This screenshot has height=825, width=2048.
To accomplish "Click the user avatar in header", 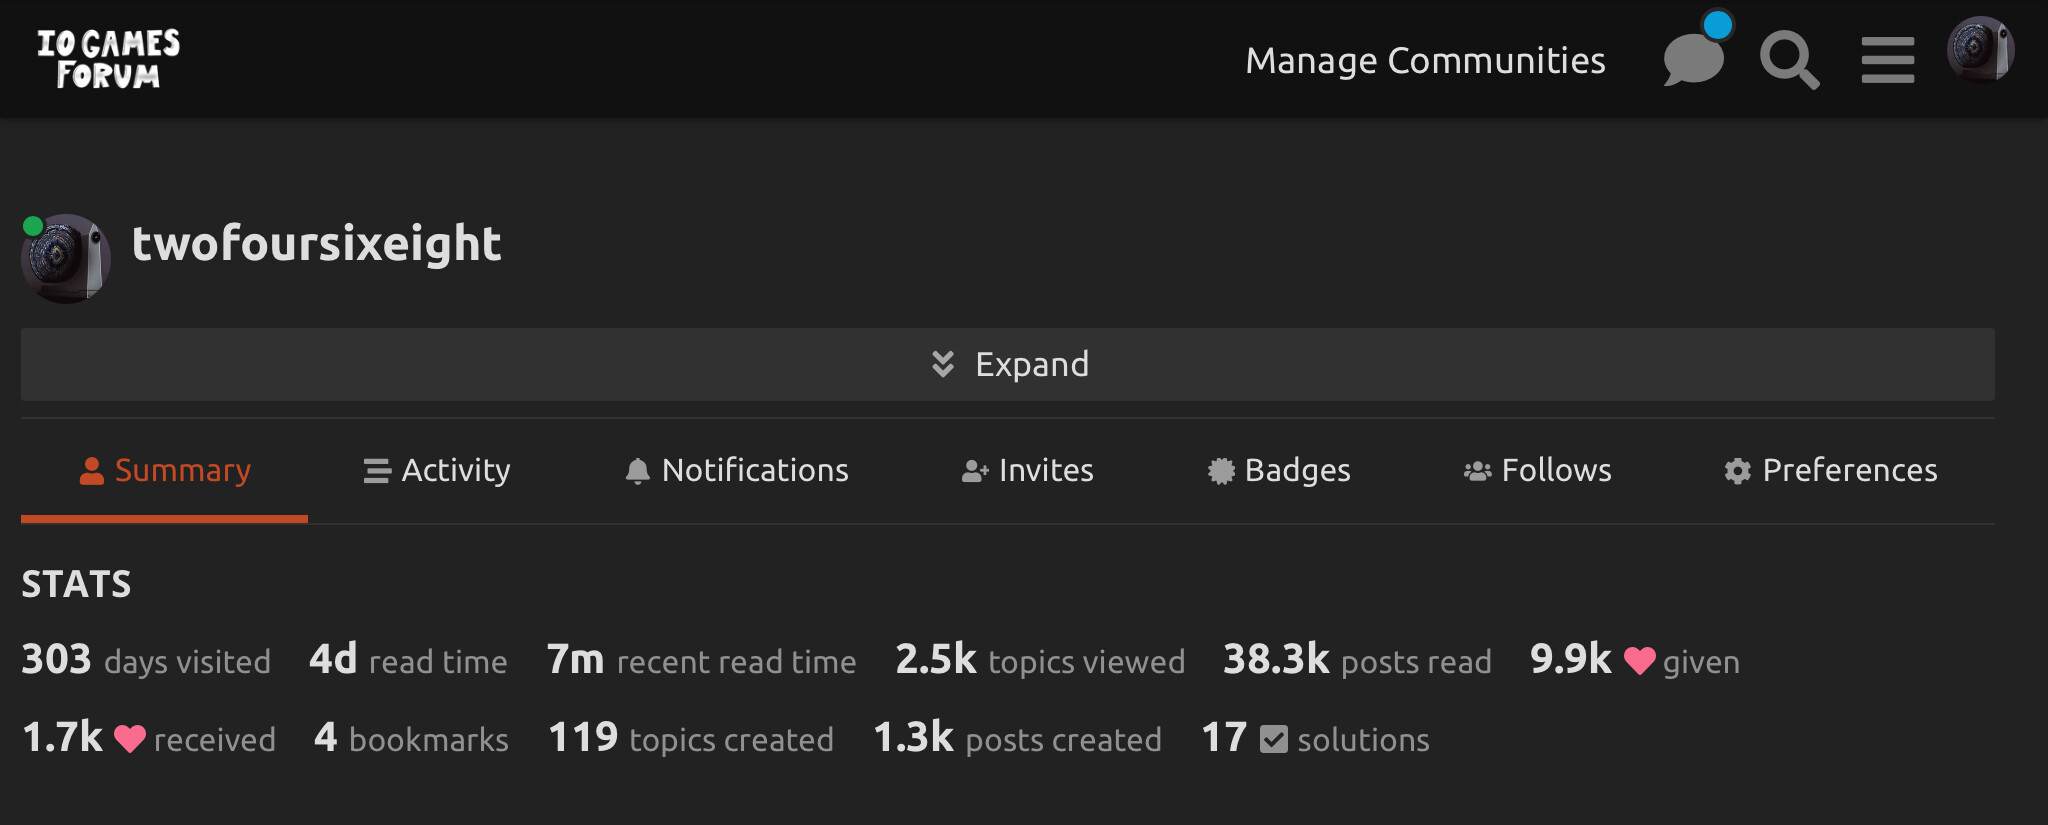I will pyautogui.click(x=1979, y=50).
